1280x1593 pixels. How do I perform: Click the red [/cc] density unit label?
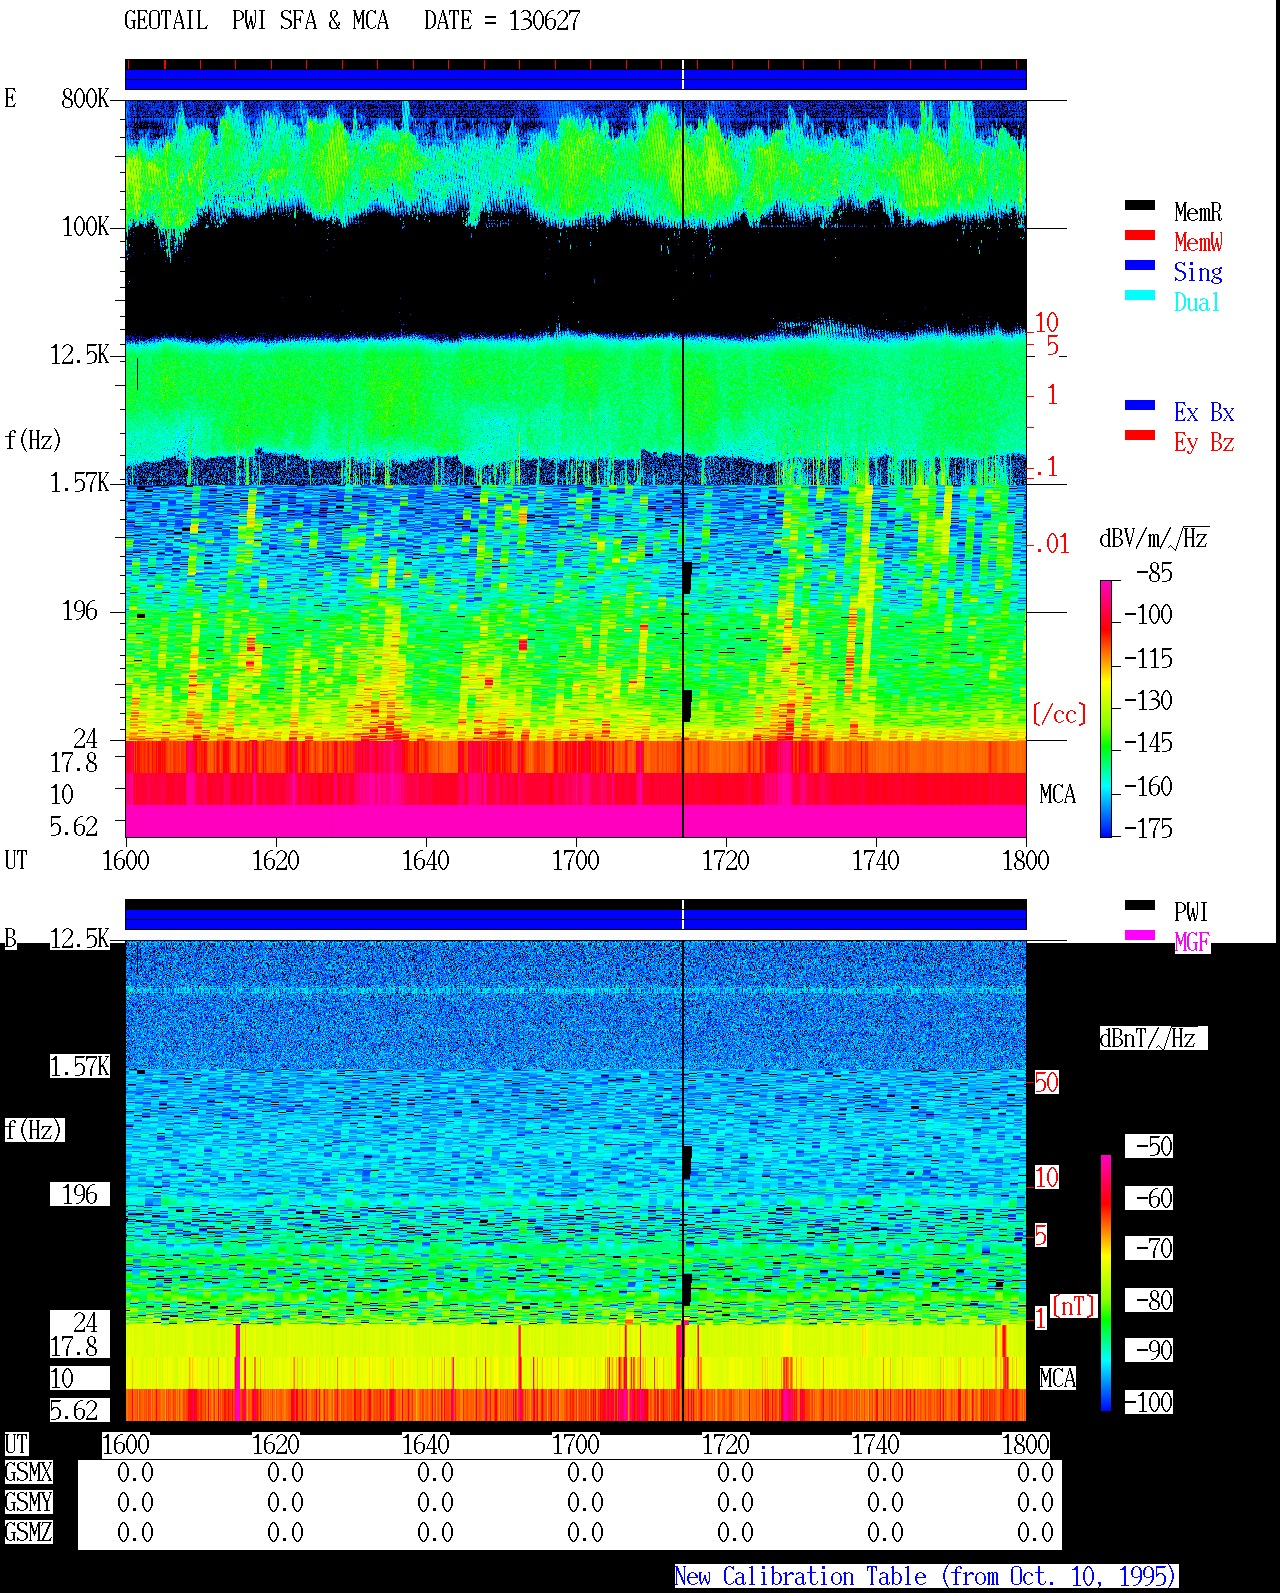pyautogui.click(x=1059, y=714)
